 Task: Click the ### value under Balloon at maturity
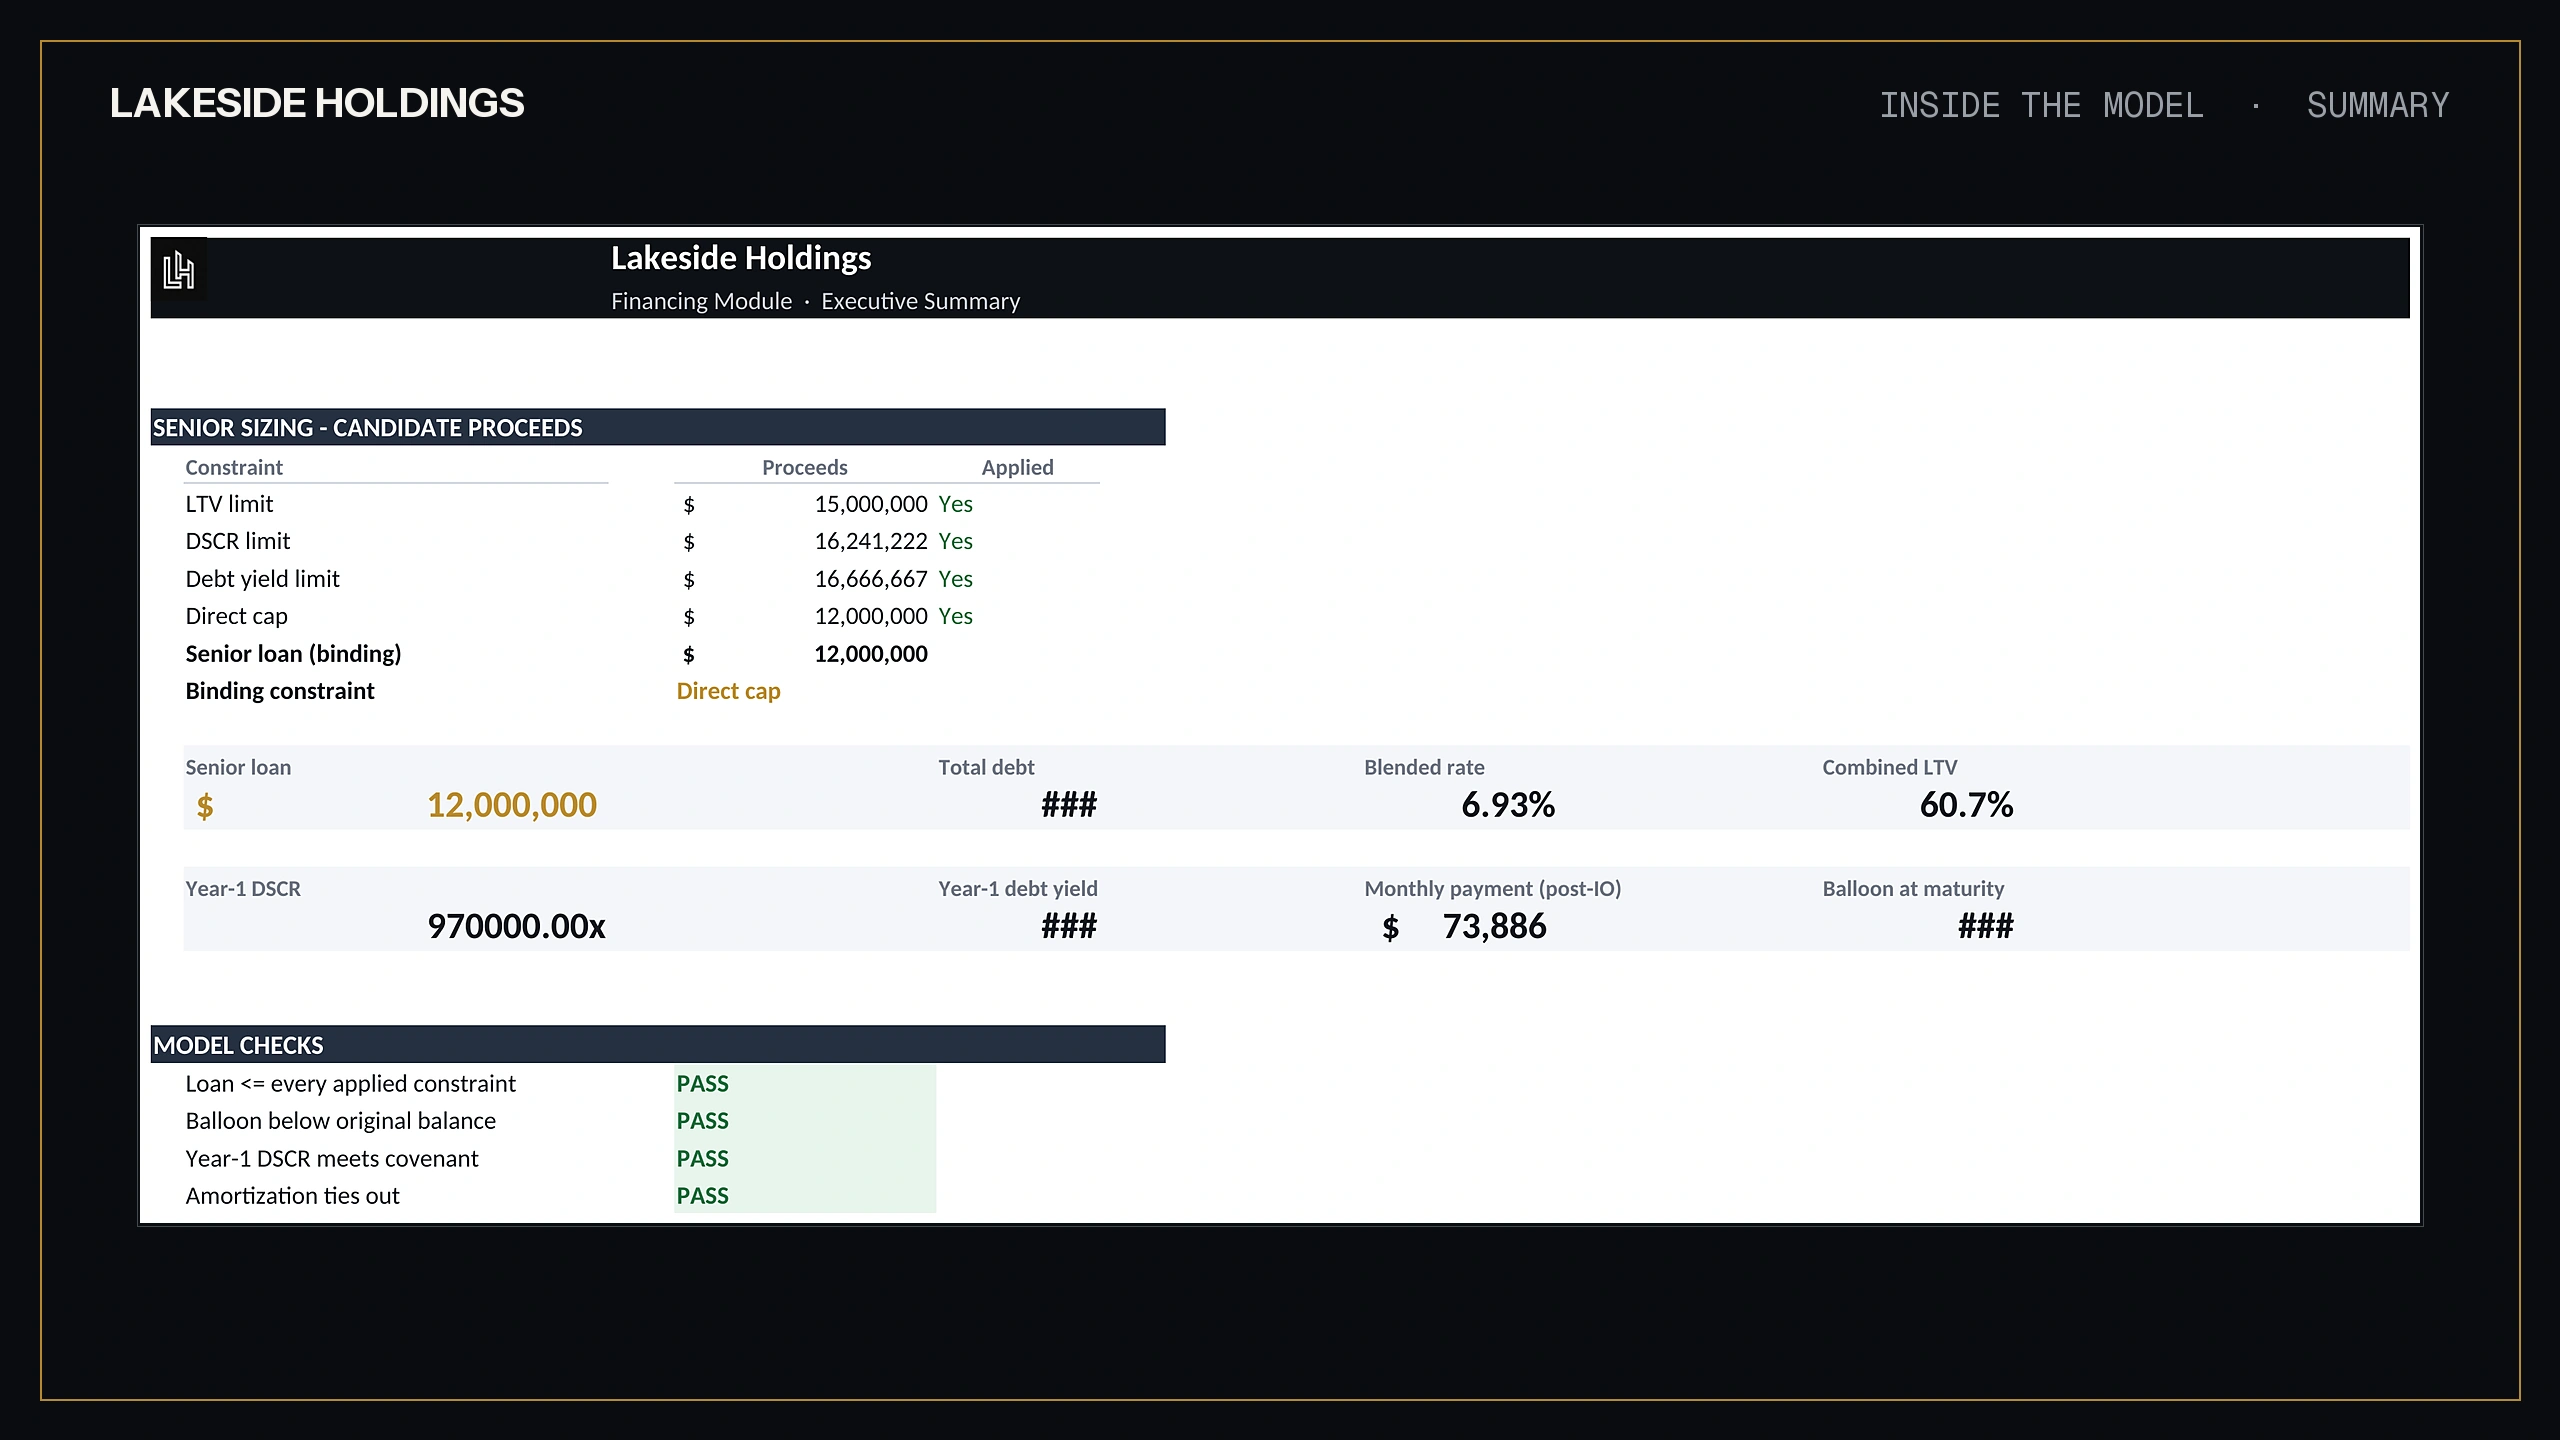coord(1985,926)
